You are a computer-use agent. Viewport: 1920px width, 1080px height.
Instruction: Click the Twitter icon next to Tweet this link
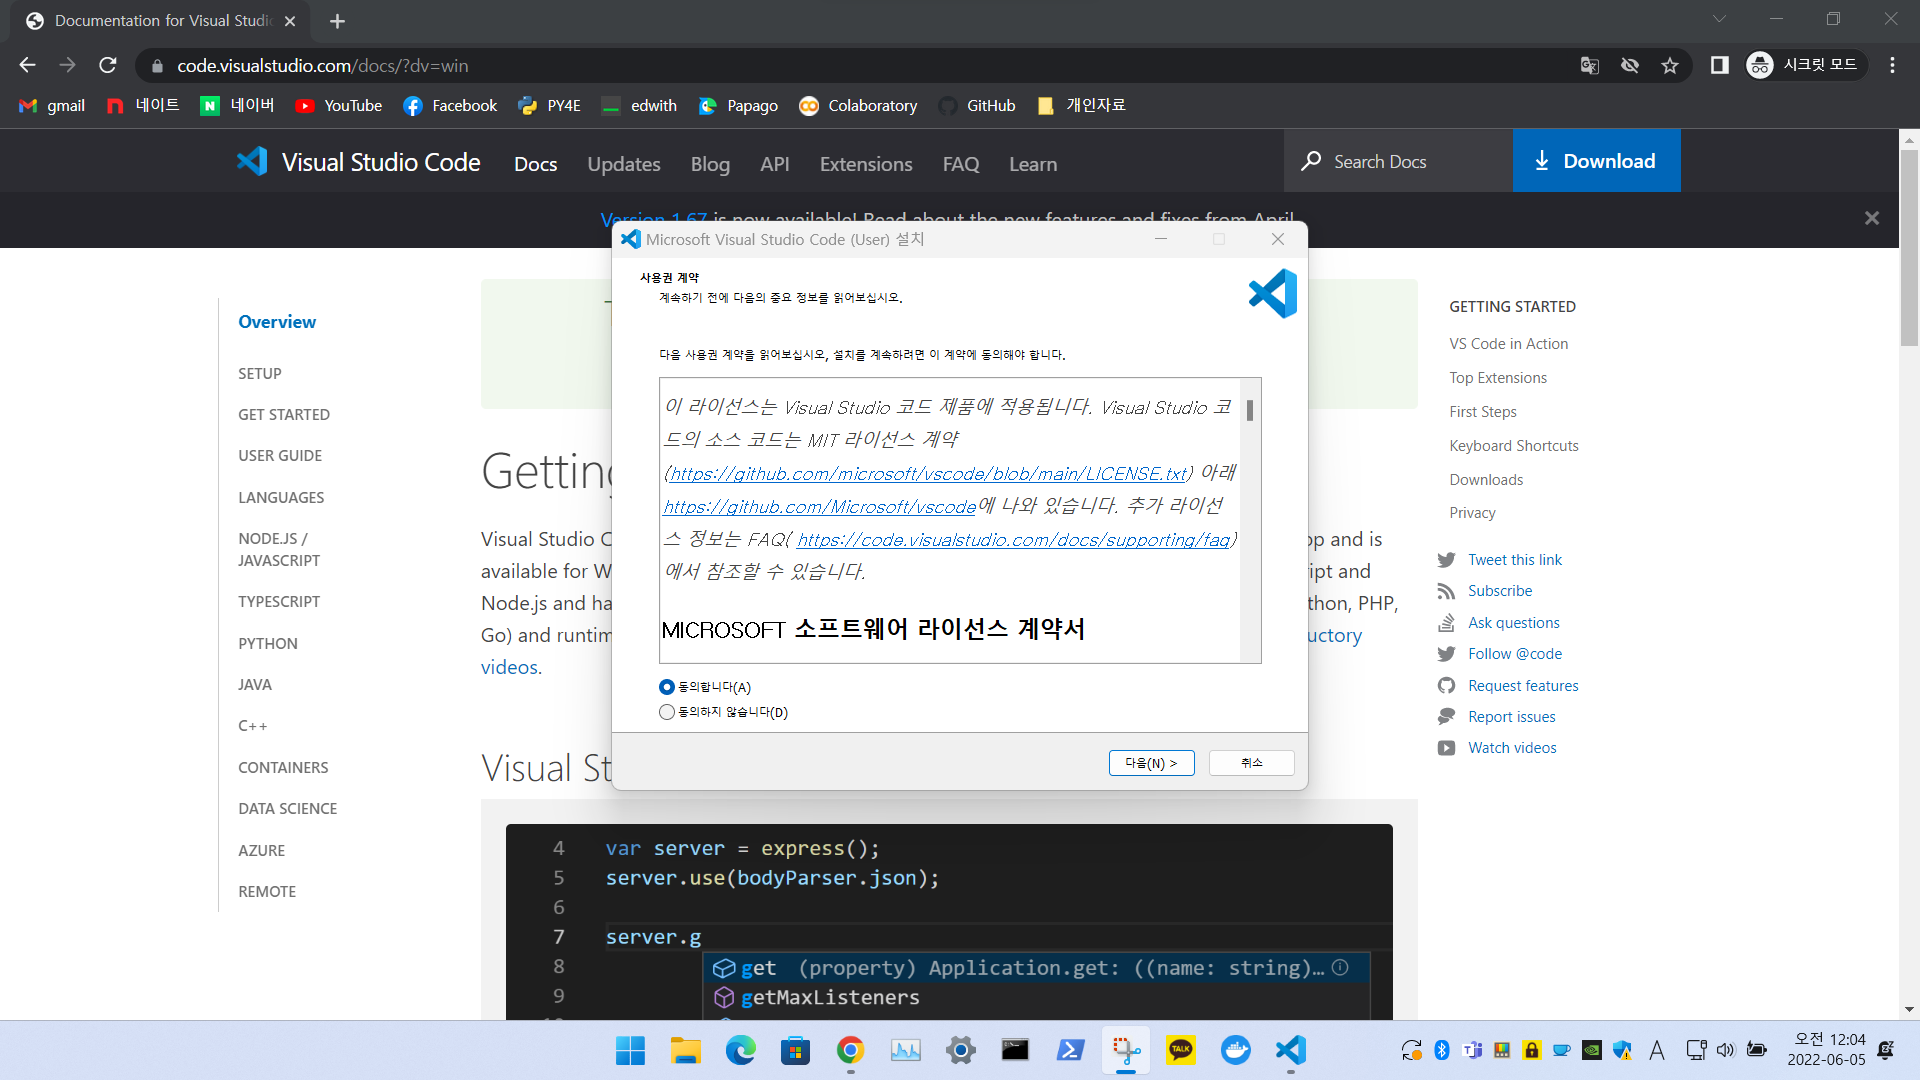coord(1447,560)
